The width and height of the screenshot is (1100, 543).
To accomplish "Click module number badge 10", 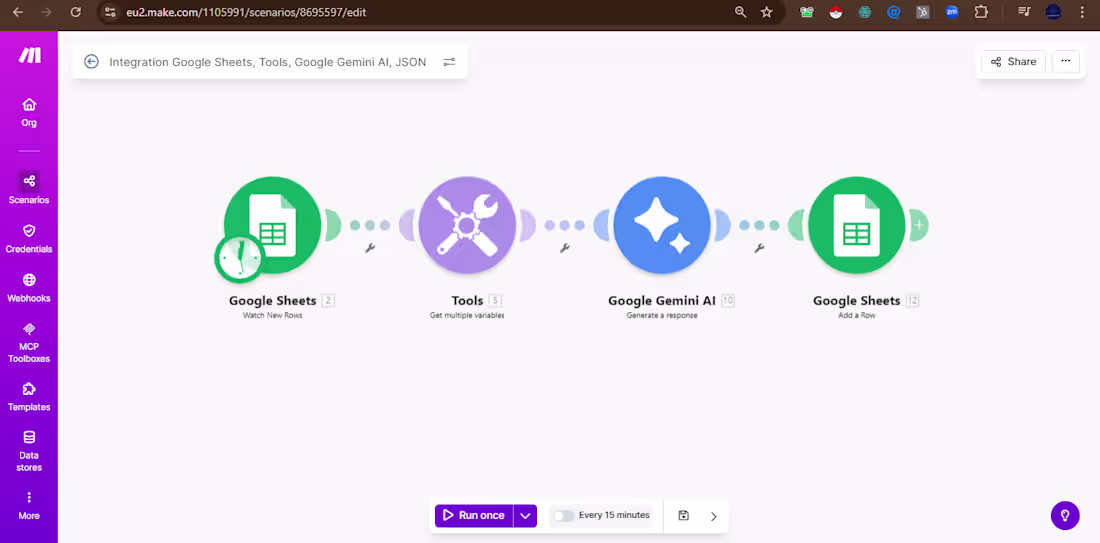I will 727,301.
